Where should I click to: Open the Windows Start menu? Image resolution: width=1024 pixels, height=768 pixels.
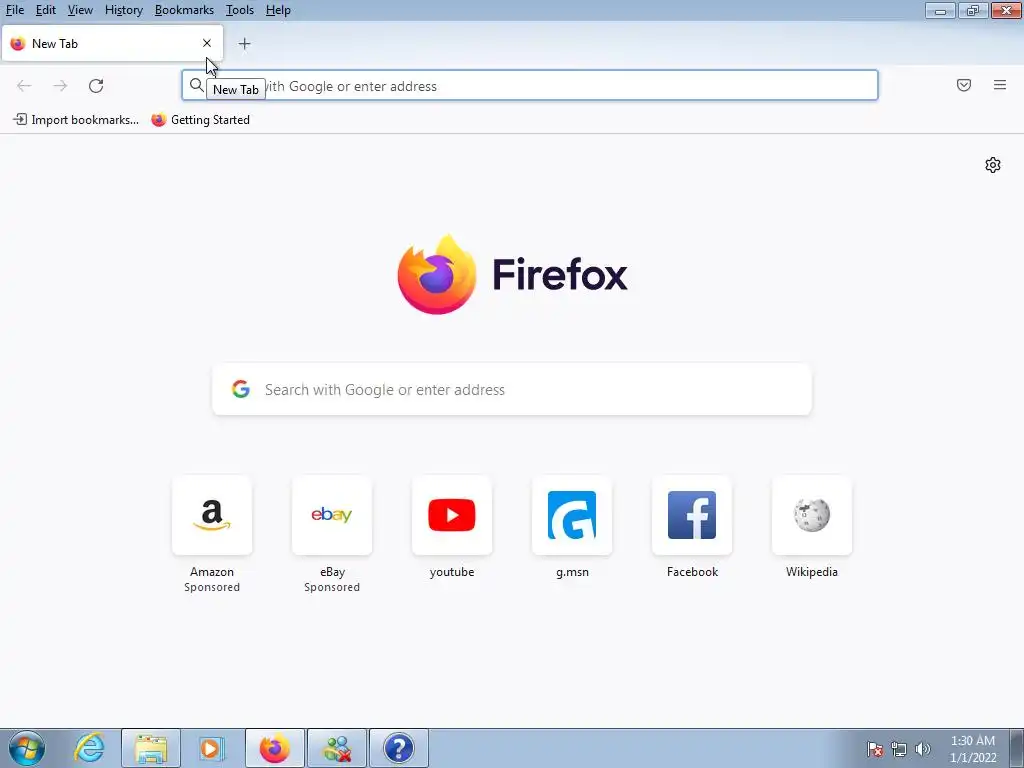(x=26, y=748)
